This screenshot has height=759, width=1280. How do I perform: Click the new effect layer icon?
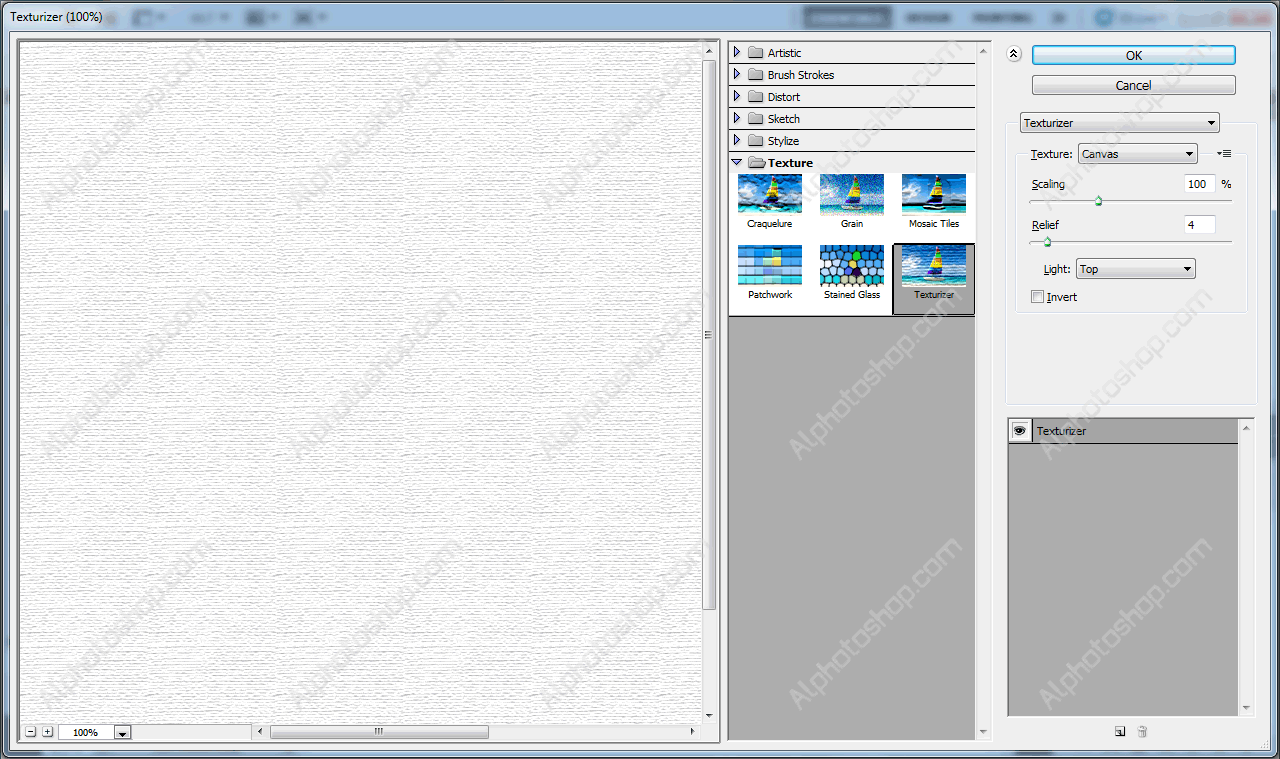click(1120, 732)
